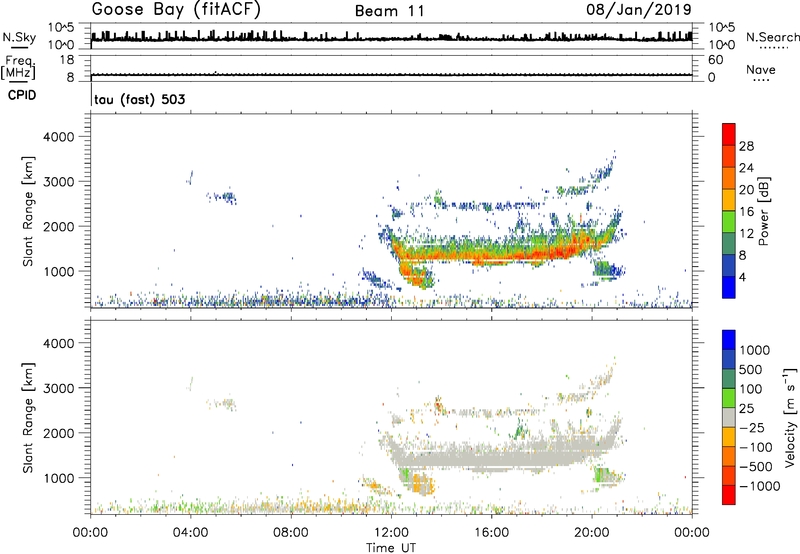Screen dimensions: 800x554
Task: Select the '-100' tick on the Velocity colorbar
Action: coord(756,447)
